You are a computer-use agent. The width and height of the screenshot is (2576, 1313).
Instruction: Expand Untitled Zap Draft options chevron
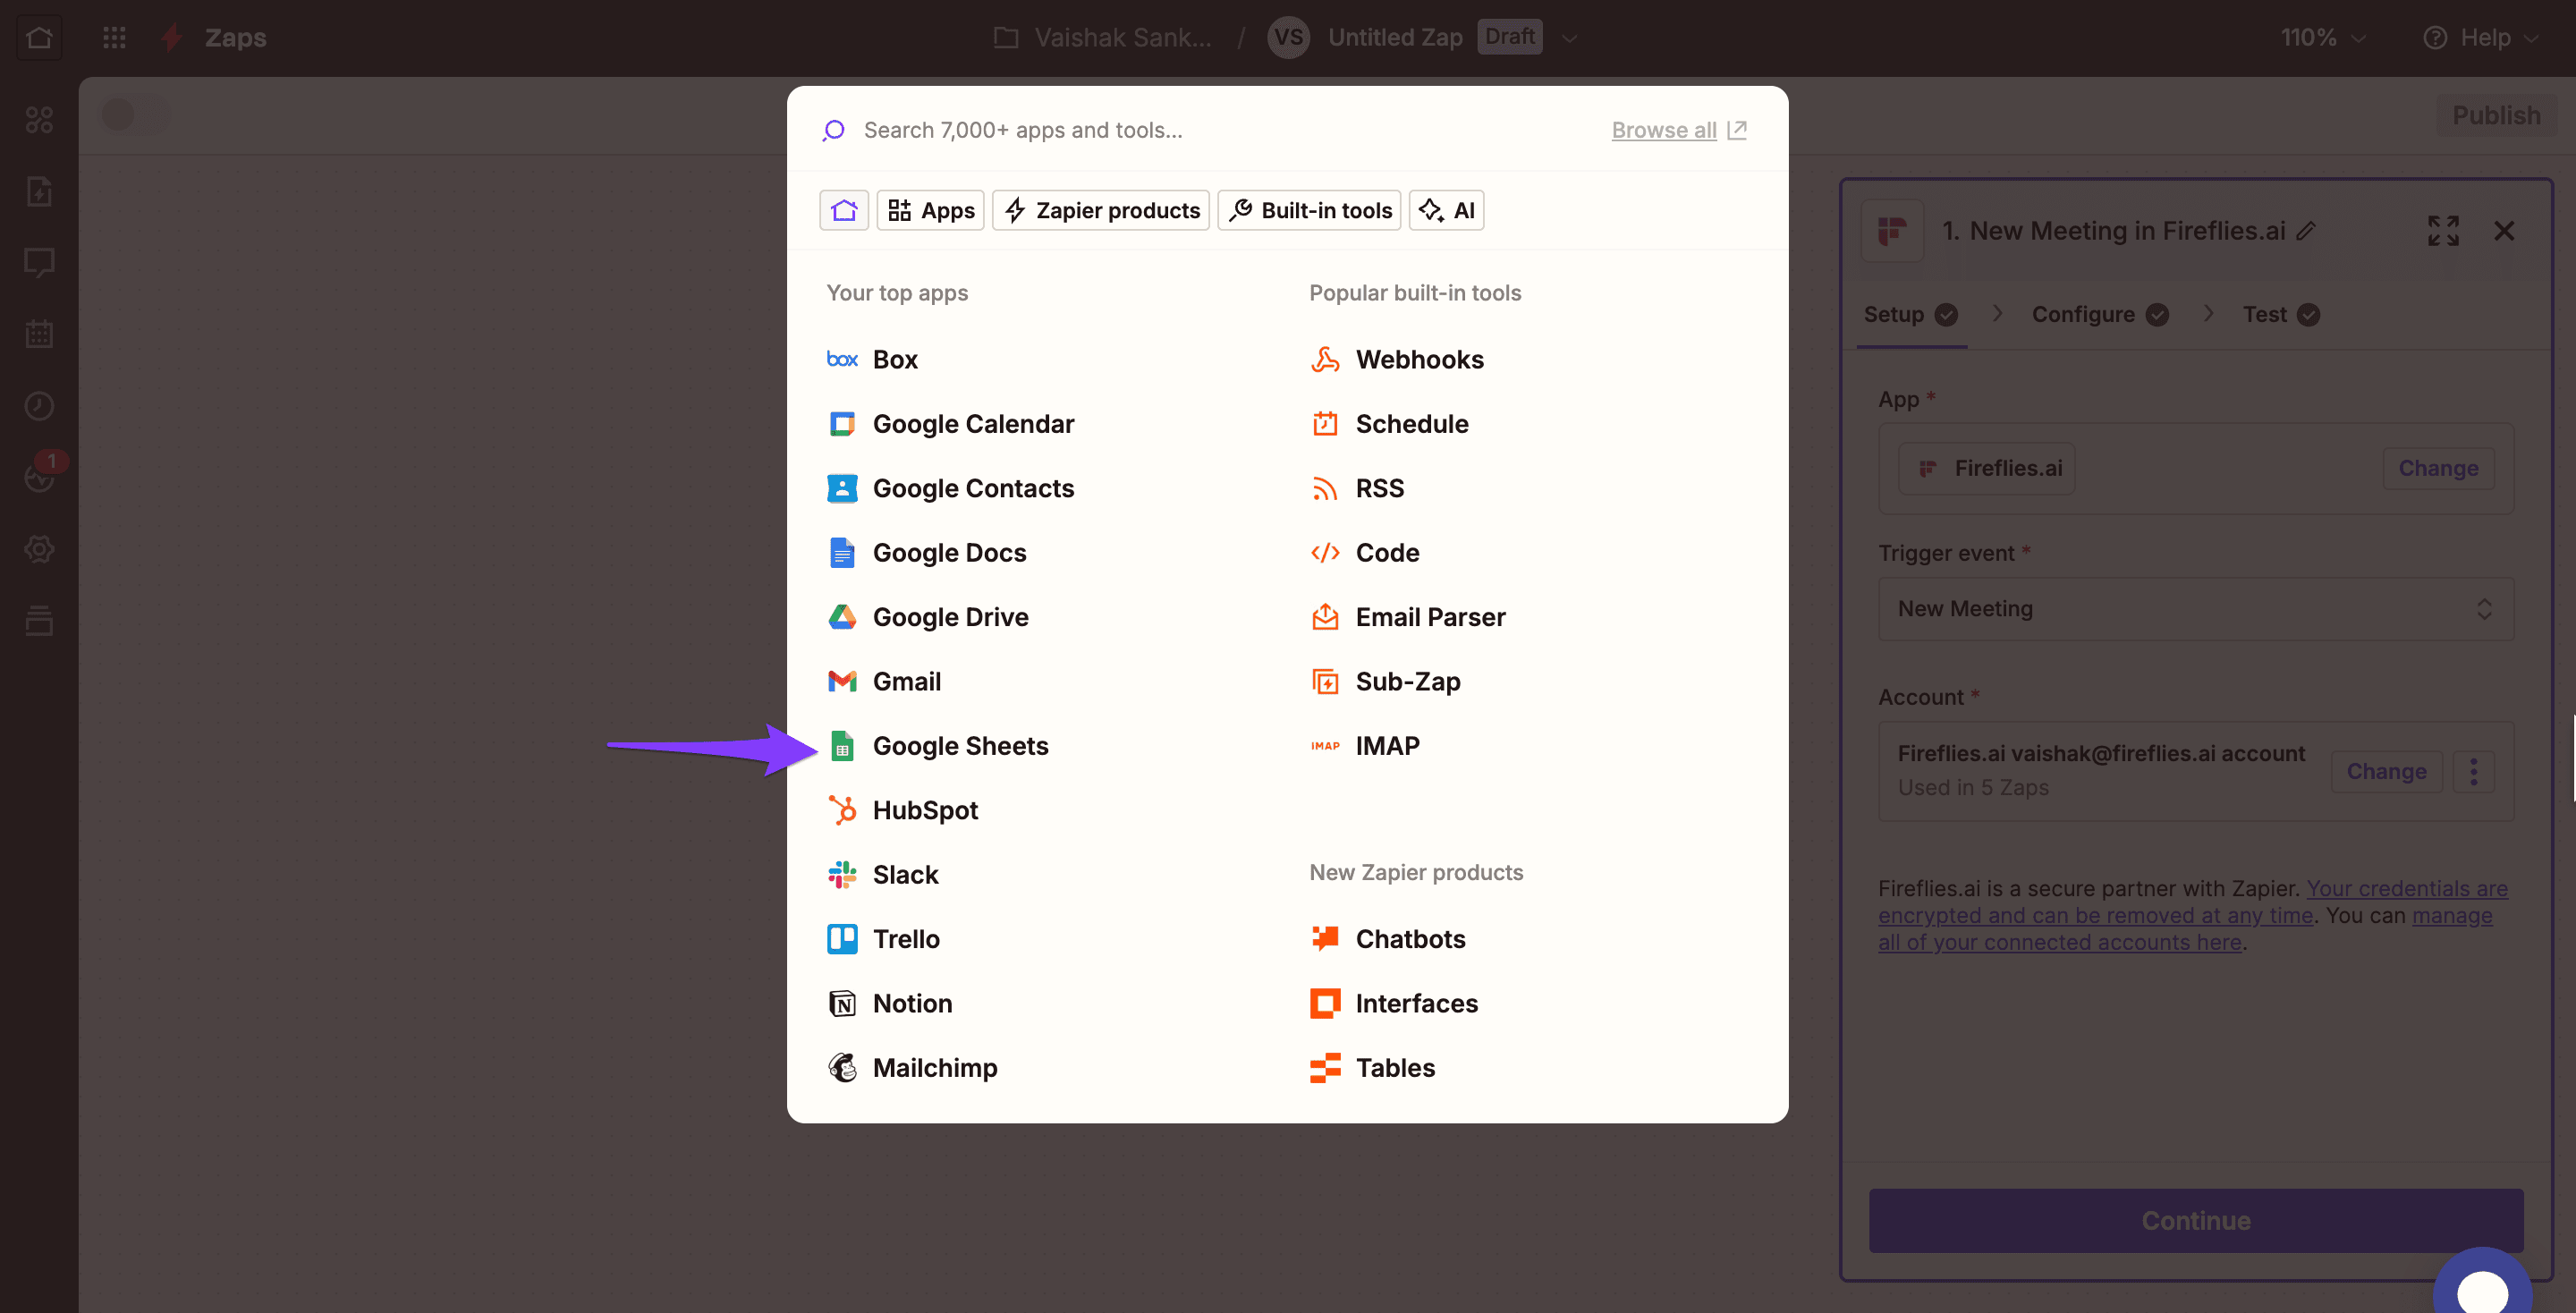coord(1569,38)
